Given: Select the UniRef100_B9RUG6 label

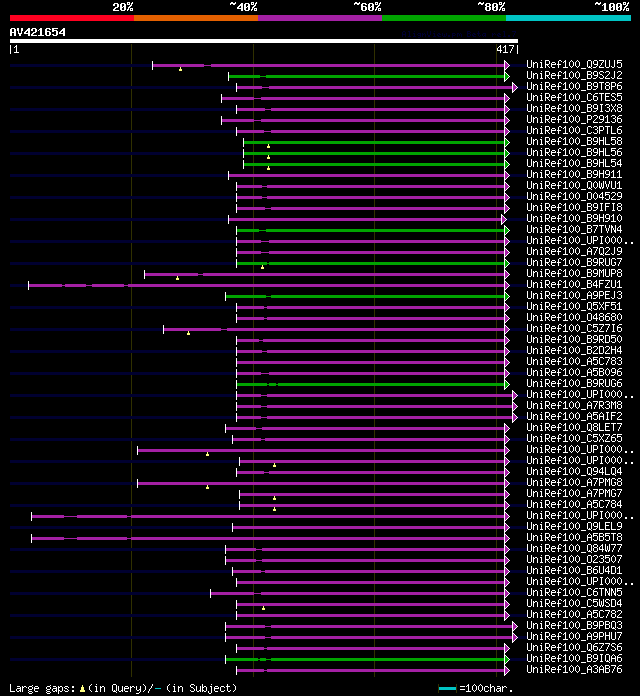Looking at the screenshot, I should pyautogui.click(x=574, y=383).
